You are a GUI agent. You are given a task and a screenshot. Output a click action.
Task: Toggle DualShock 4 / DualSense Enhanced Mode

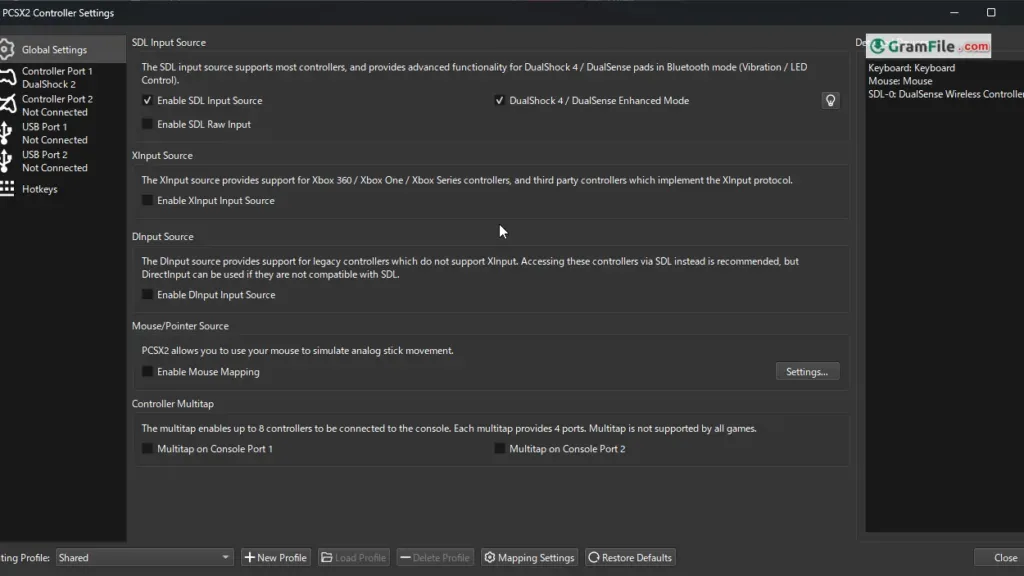[500, 101]
